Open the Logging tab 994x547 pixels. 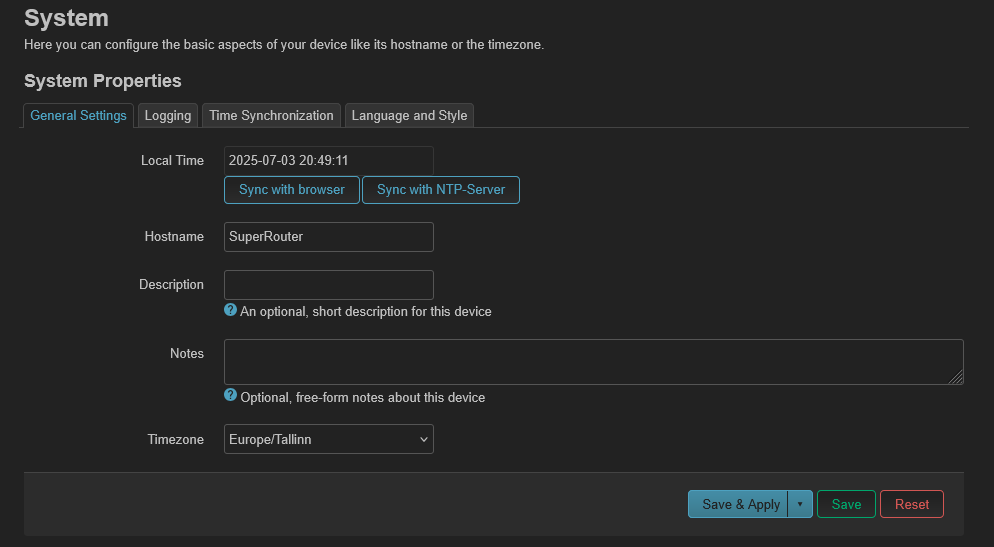168,115
